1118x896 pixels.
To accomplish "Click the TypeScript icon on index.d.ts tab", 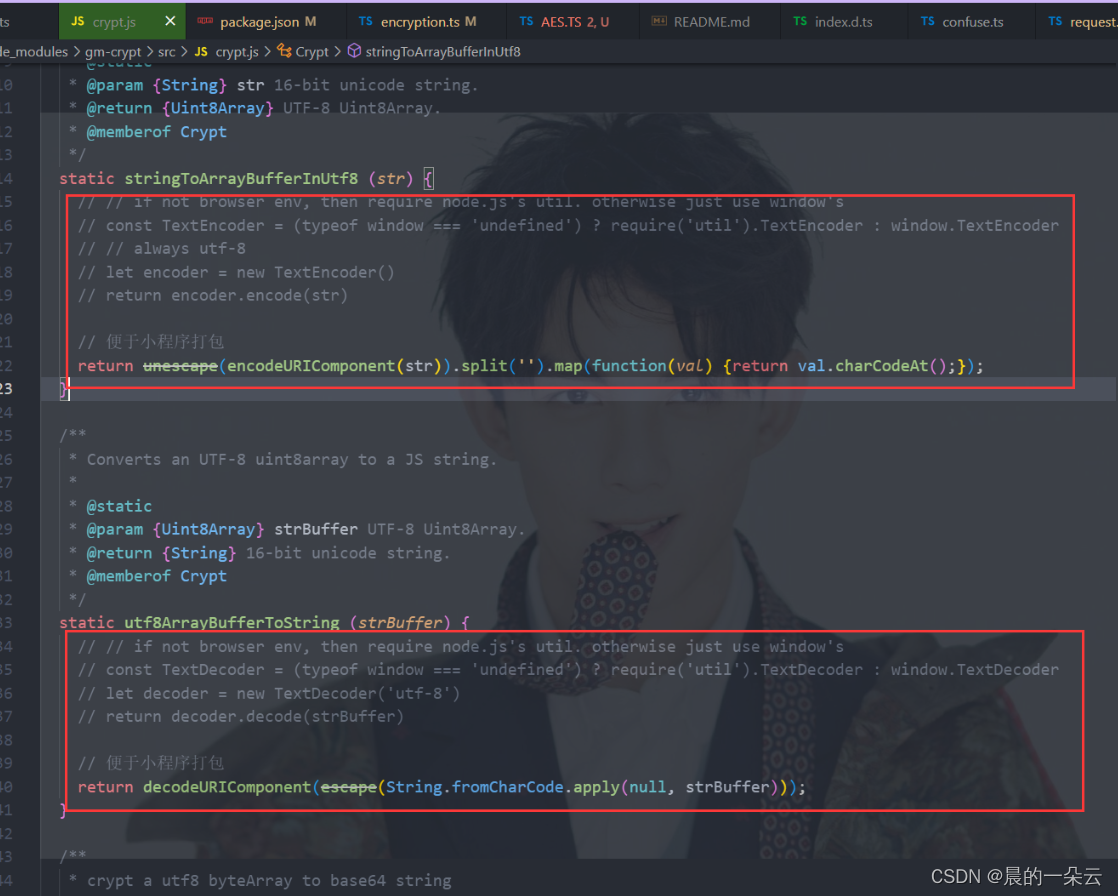I will pyautogui.click(x=799, y=20).
